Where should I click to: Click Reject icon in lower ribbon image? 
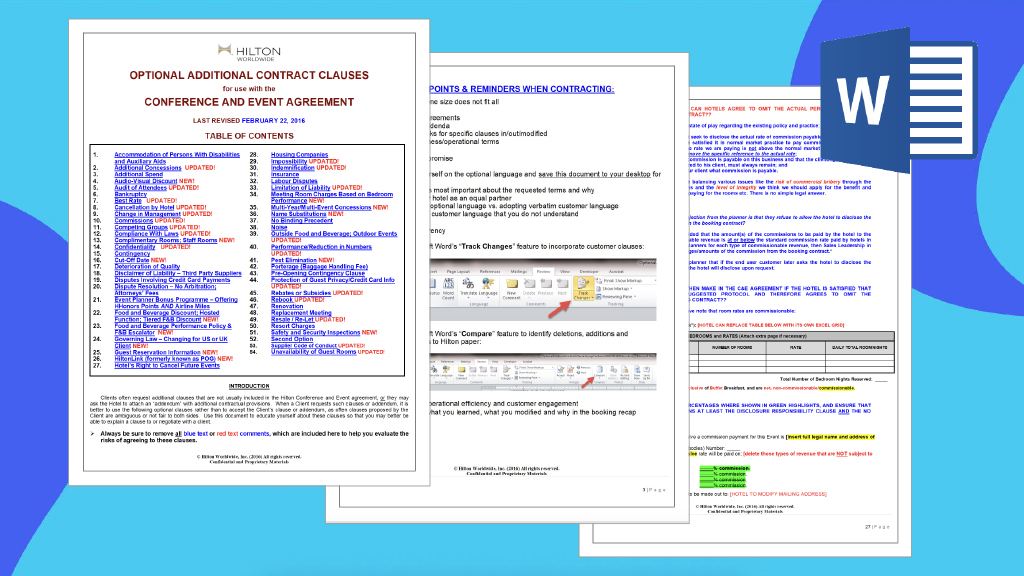(x=570, y=372)
